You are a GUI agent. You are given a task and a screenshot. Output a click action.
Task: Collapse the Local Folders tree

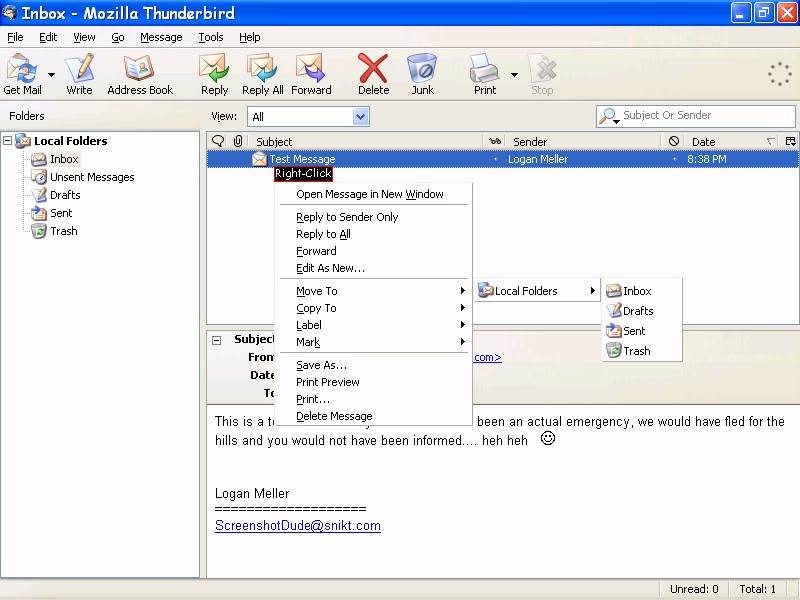(x=8, y=140)
